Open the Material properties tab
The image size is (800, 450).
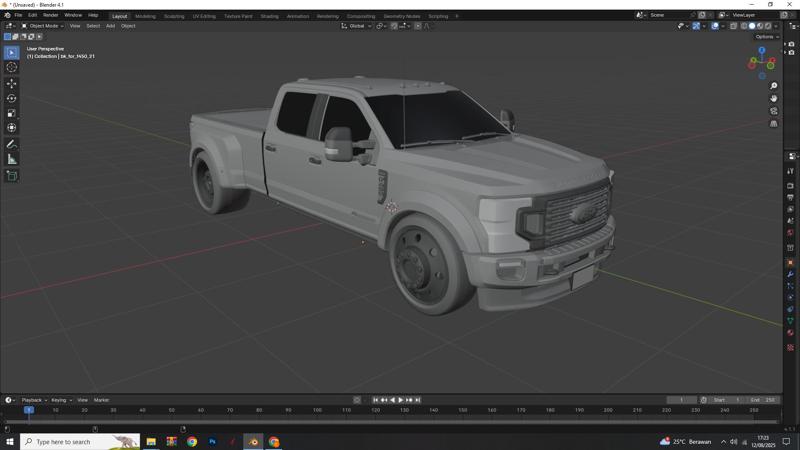(x=790, y=333)
